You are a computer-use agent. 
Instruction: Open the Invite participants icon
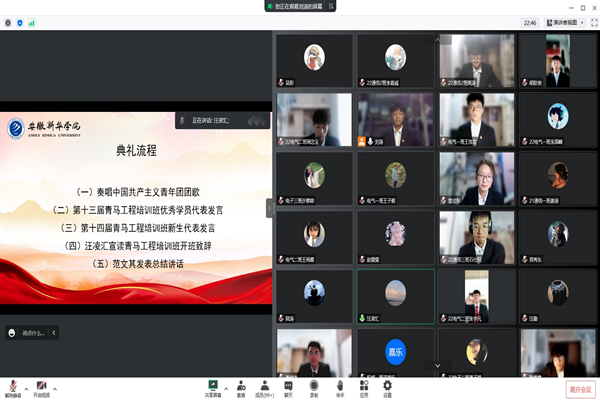(241, 386)
